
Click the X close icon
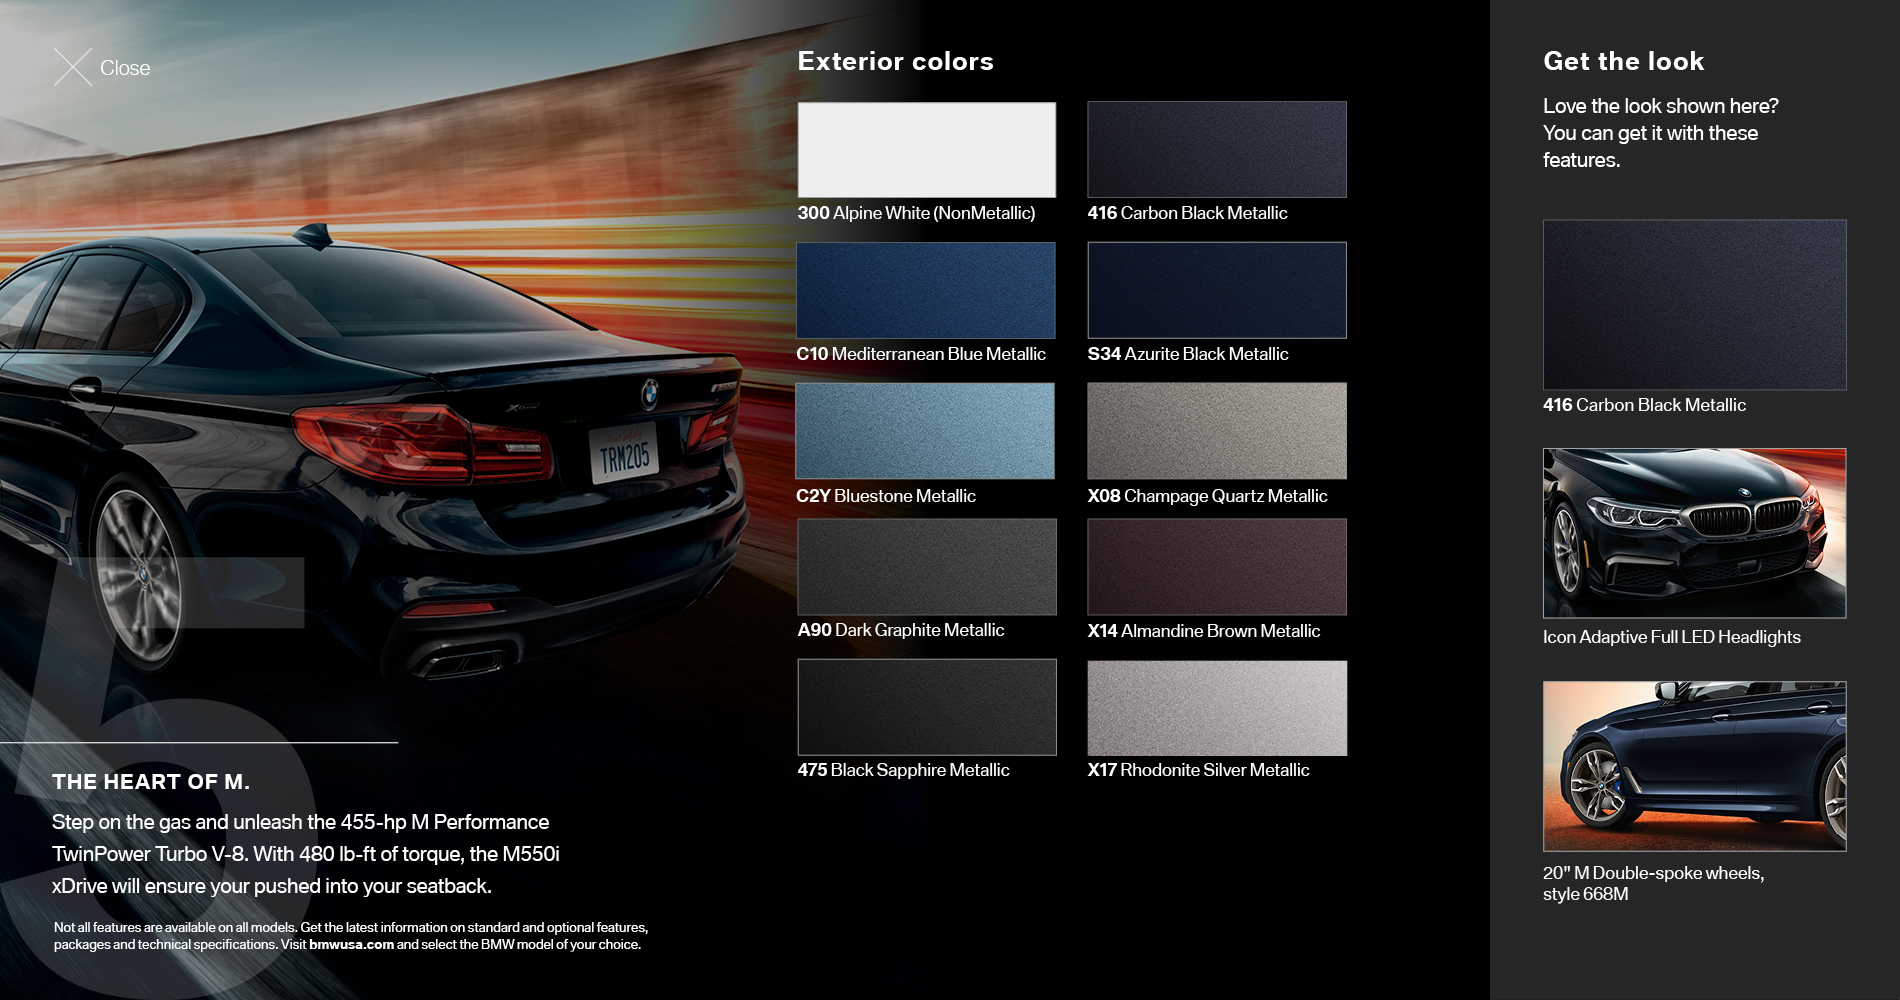pyautogui.click(x=73, y=67)
